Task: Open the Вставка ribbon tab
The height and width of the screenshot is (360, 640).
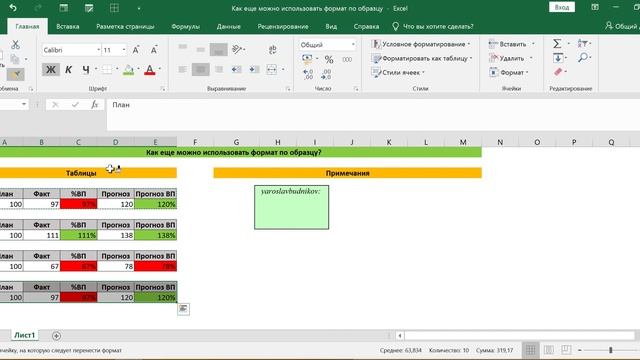Action: (x=68, y=27)
